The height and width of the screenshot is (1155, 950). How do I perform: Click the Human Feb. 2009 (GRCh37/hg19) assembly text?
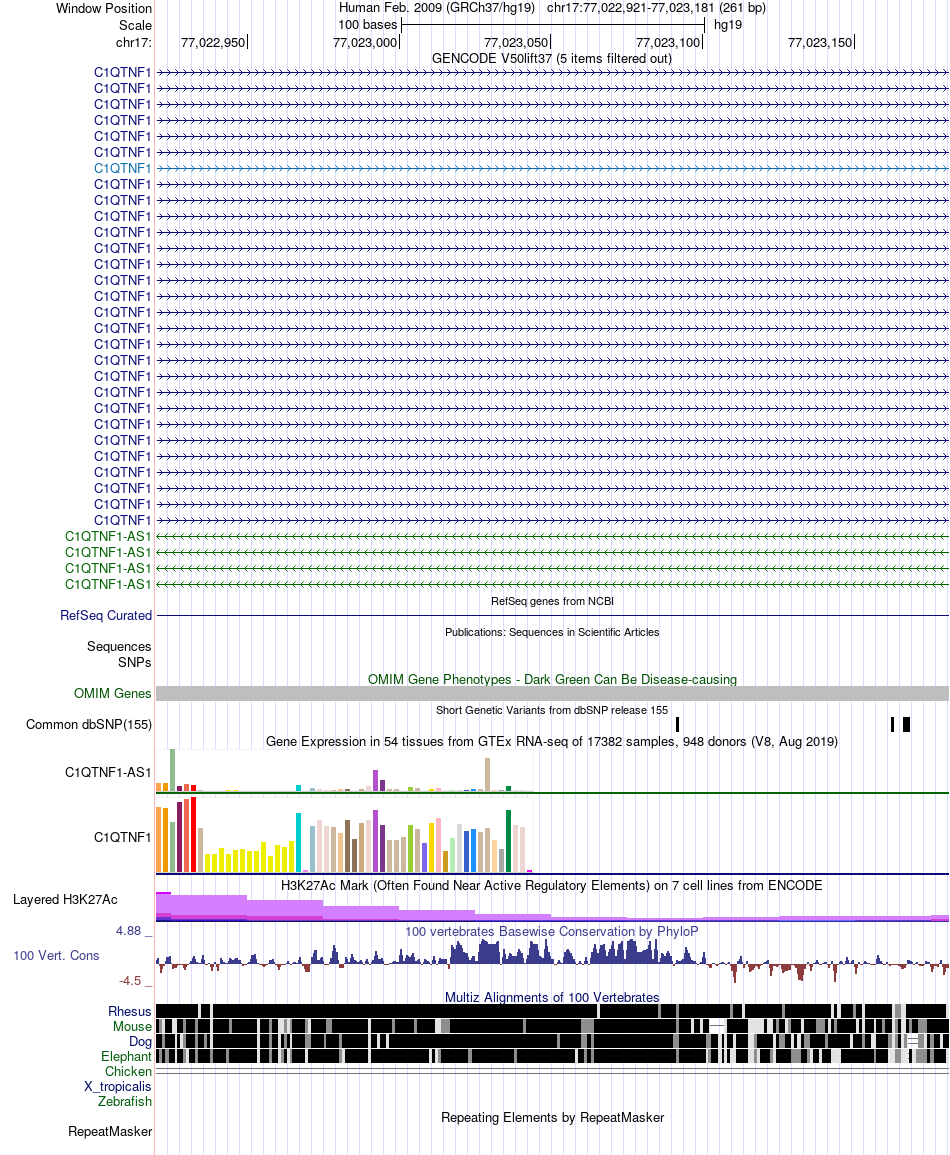437,8
